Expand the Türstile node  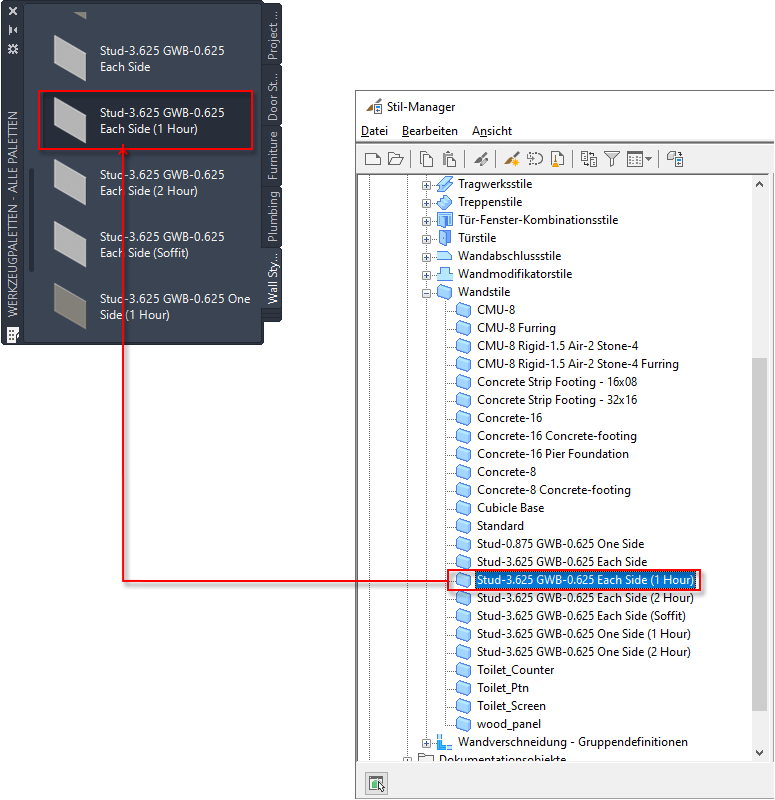point(426,239)
